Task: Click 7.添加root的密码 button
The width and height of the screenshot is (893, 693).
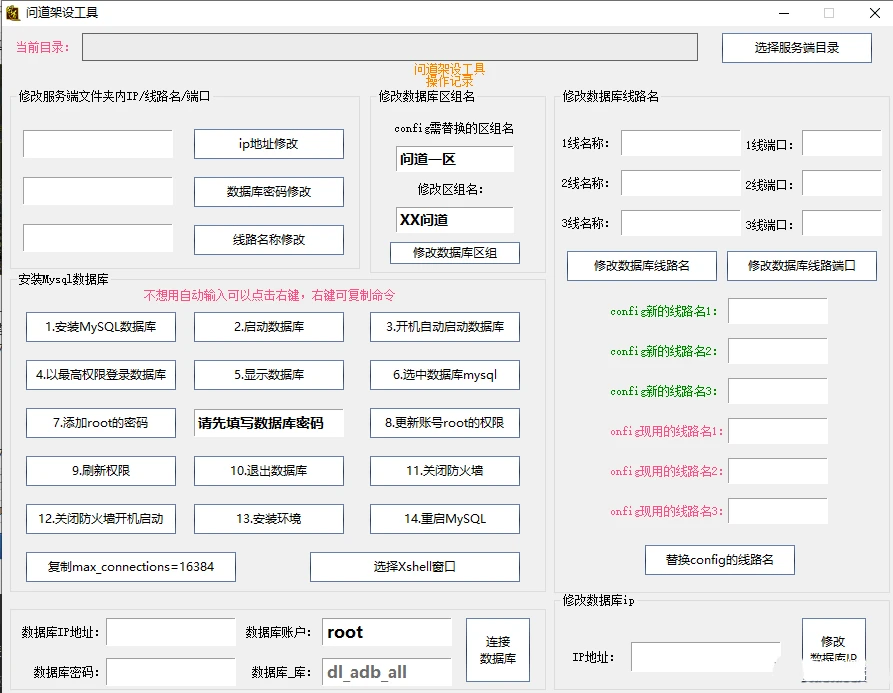Action: pos(99,423)
